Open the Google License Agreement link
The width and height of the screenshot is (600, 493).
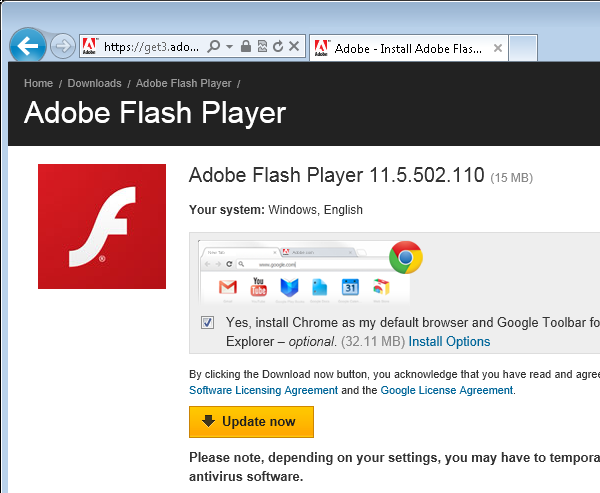447,390
